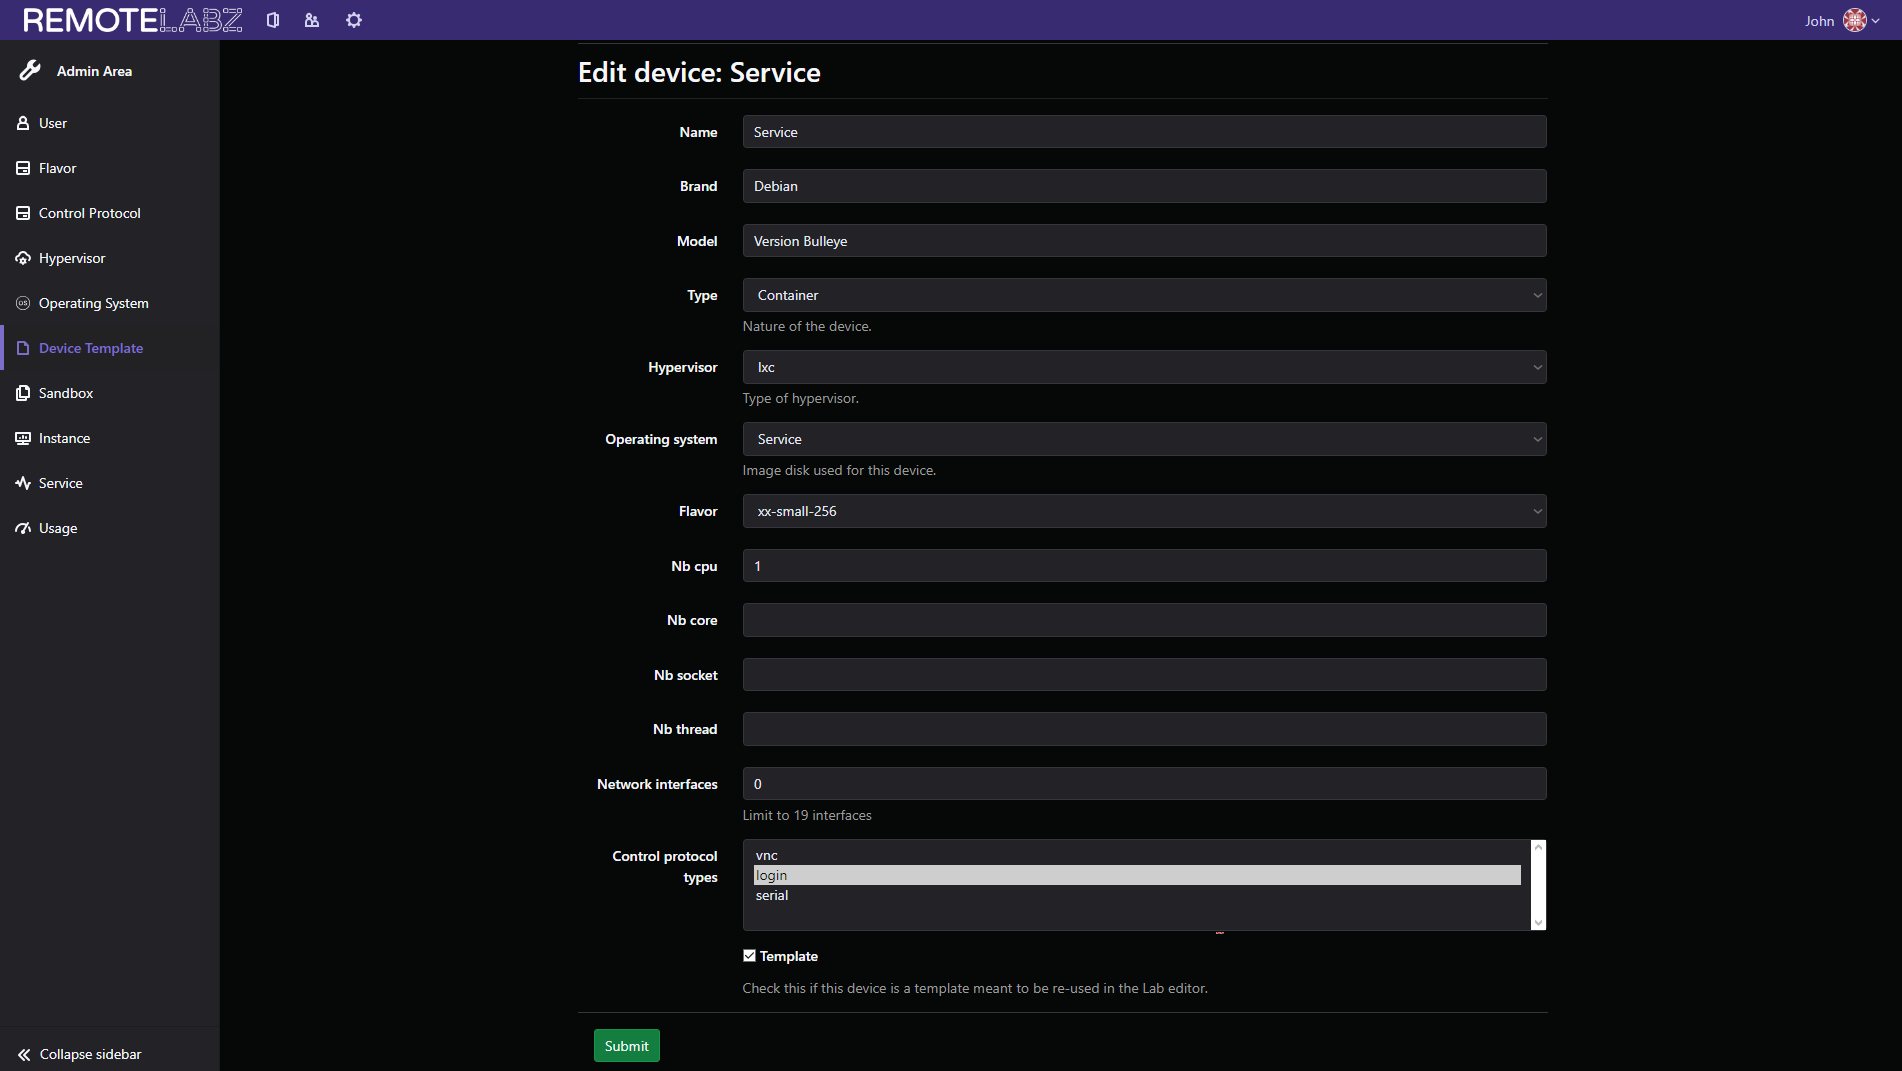
Task: Open the admin gear icon in top bar
Action: point(354,20)
